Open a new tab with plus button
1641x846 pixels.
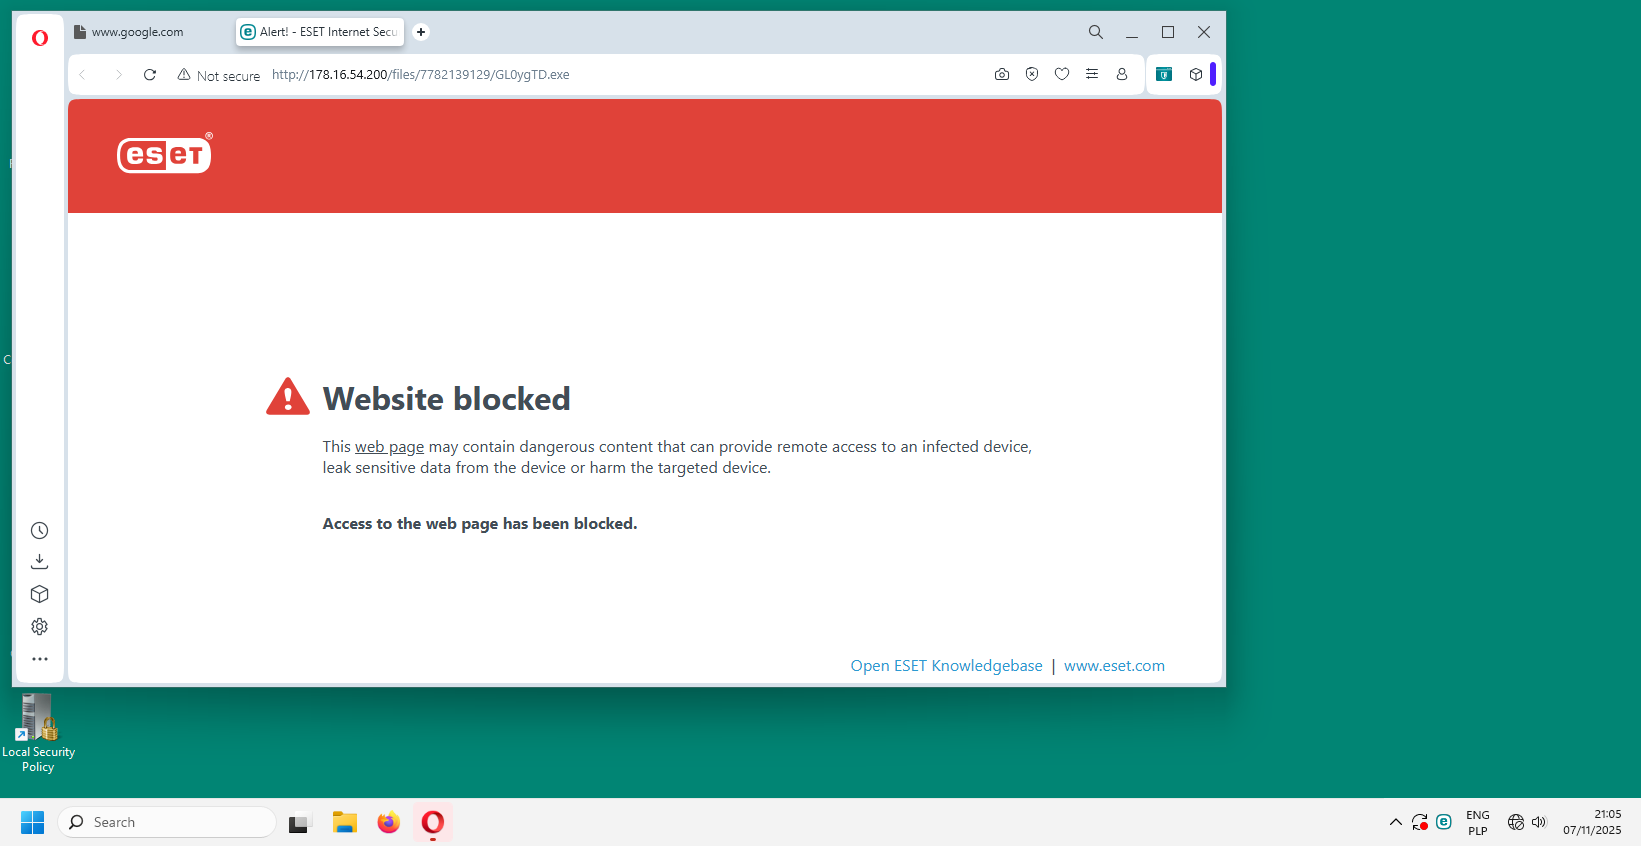click(x=421, y=32)
